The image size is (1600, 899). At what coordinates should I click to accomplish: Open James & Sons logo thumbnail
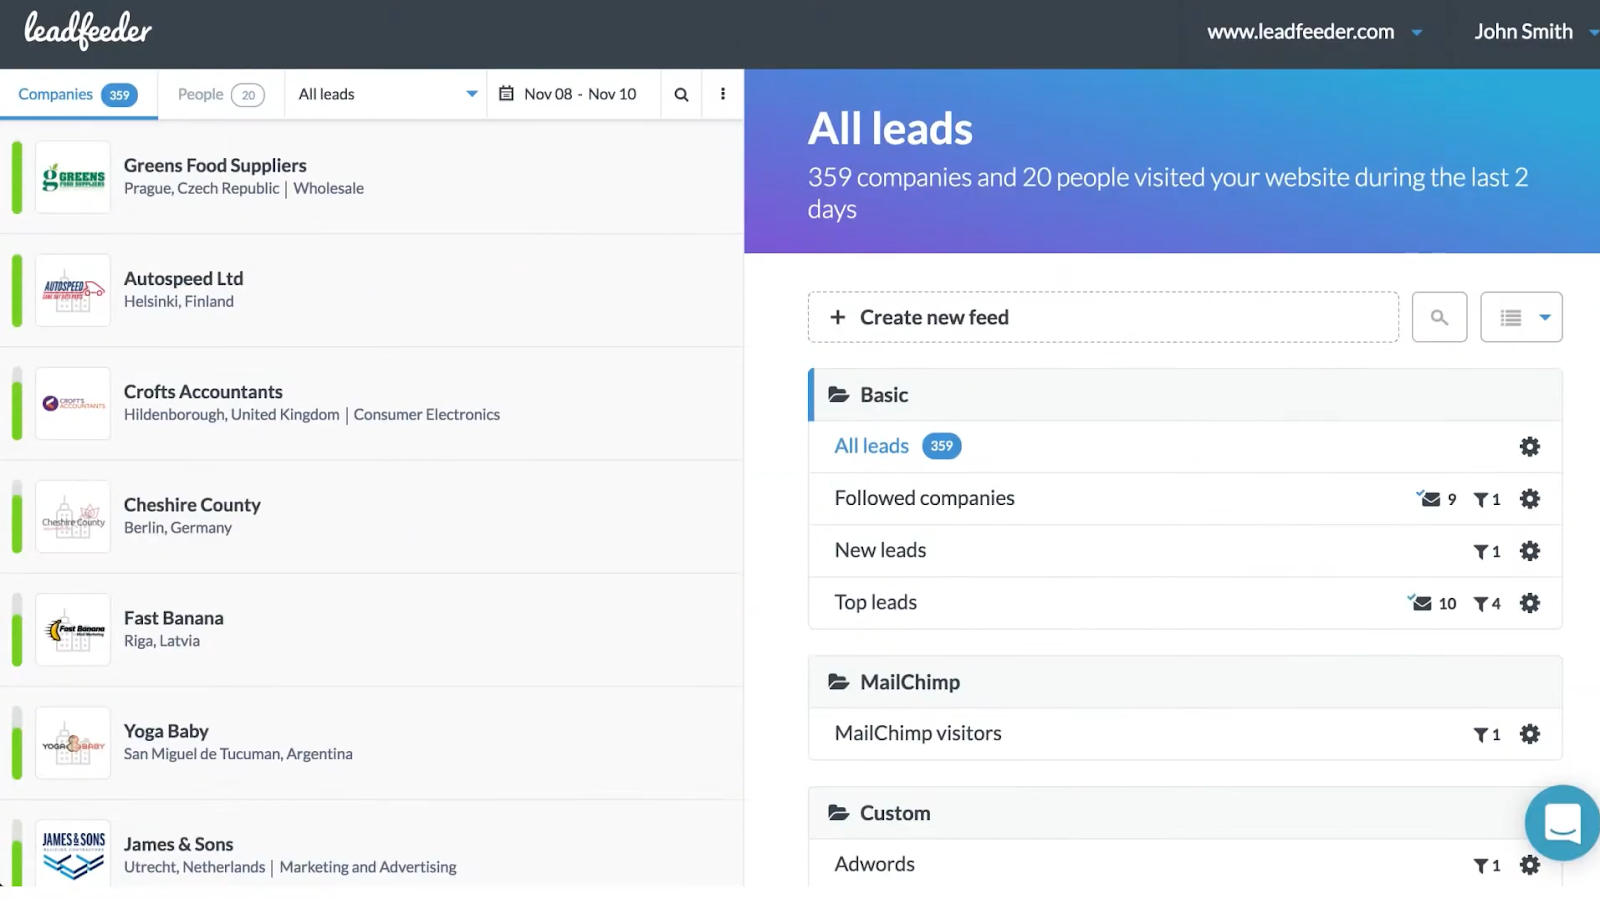[73, 853]
